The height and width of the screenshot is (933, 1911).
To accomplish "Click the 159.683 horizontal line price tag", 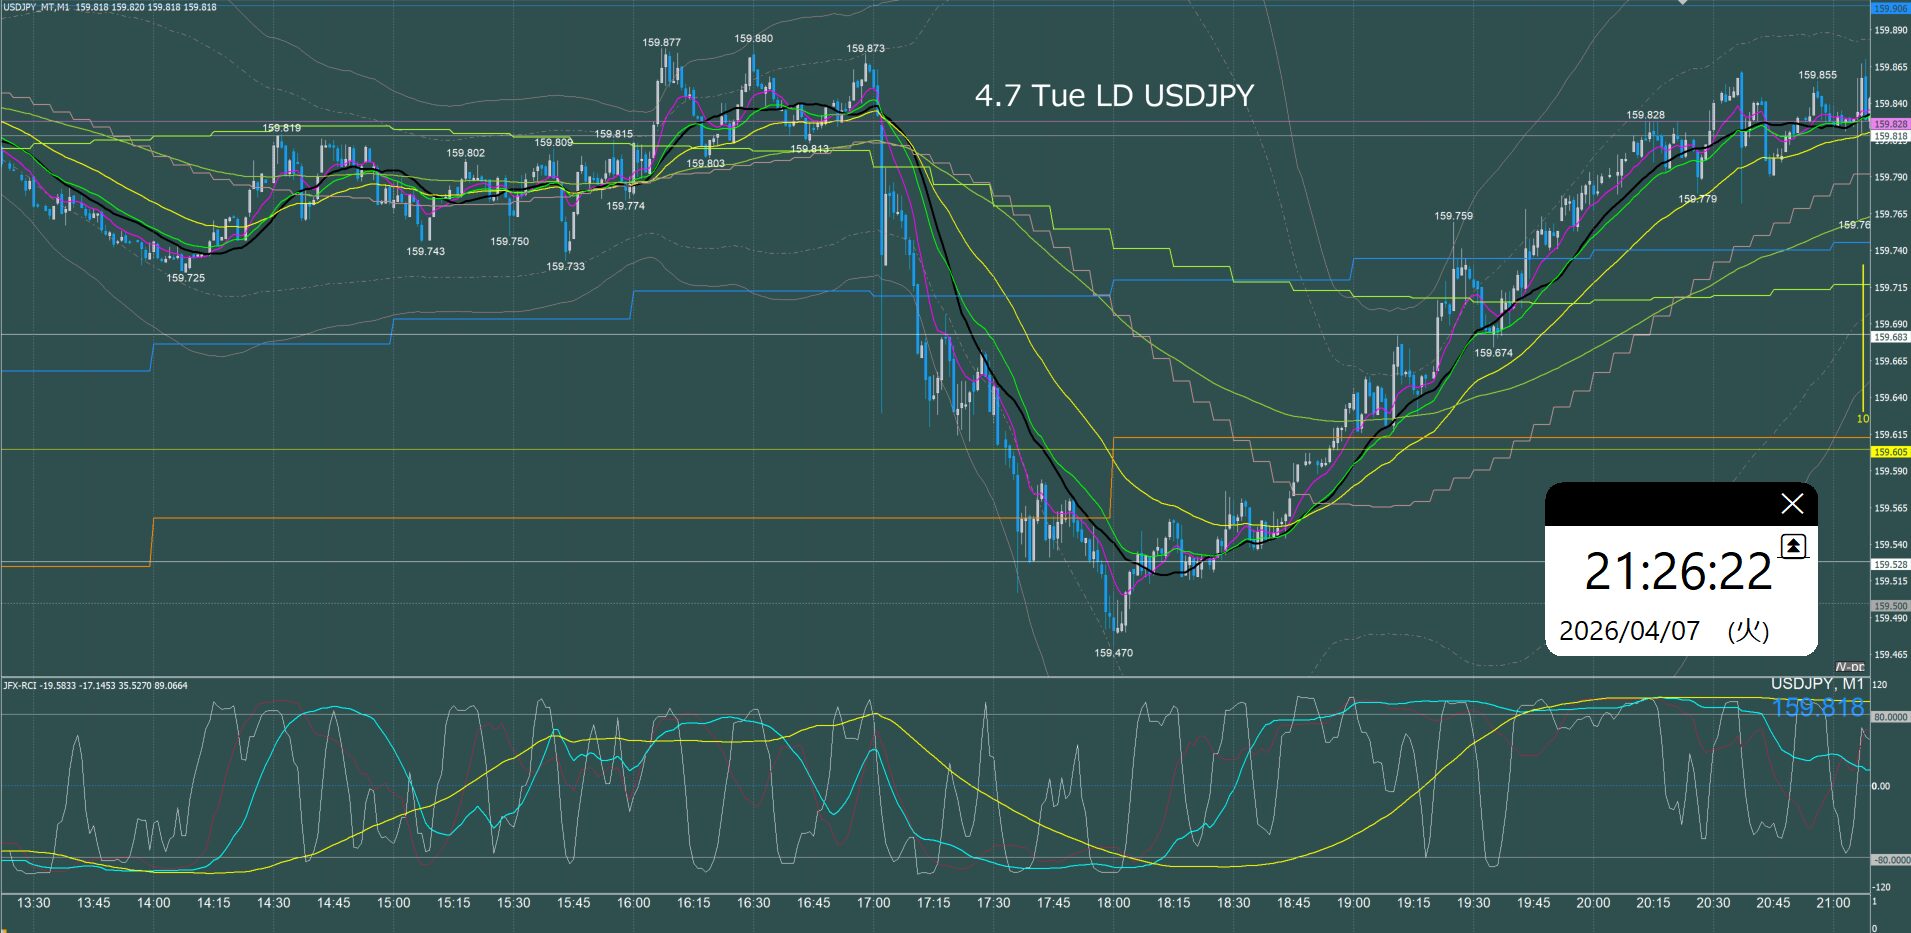I will [x=1890, y=338].
